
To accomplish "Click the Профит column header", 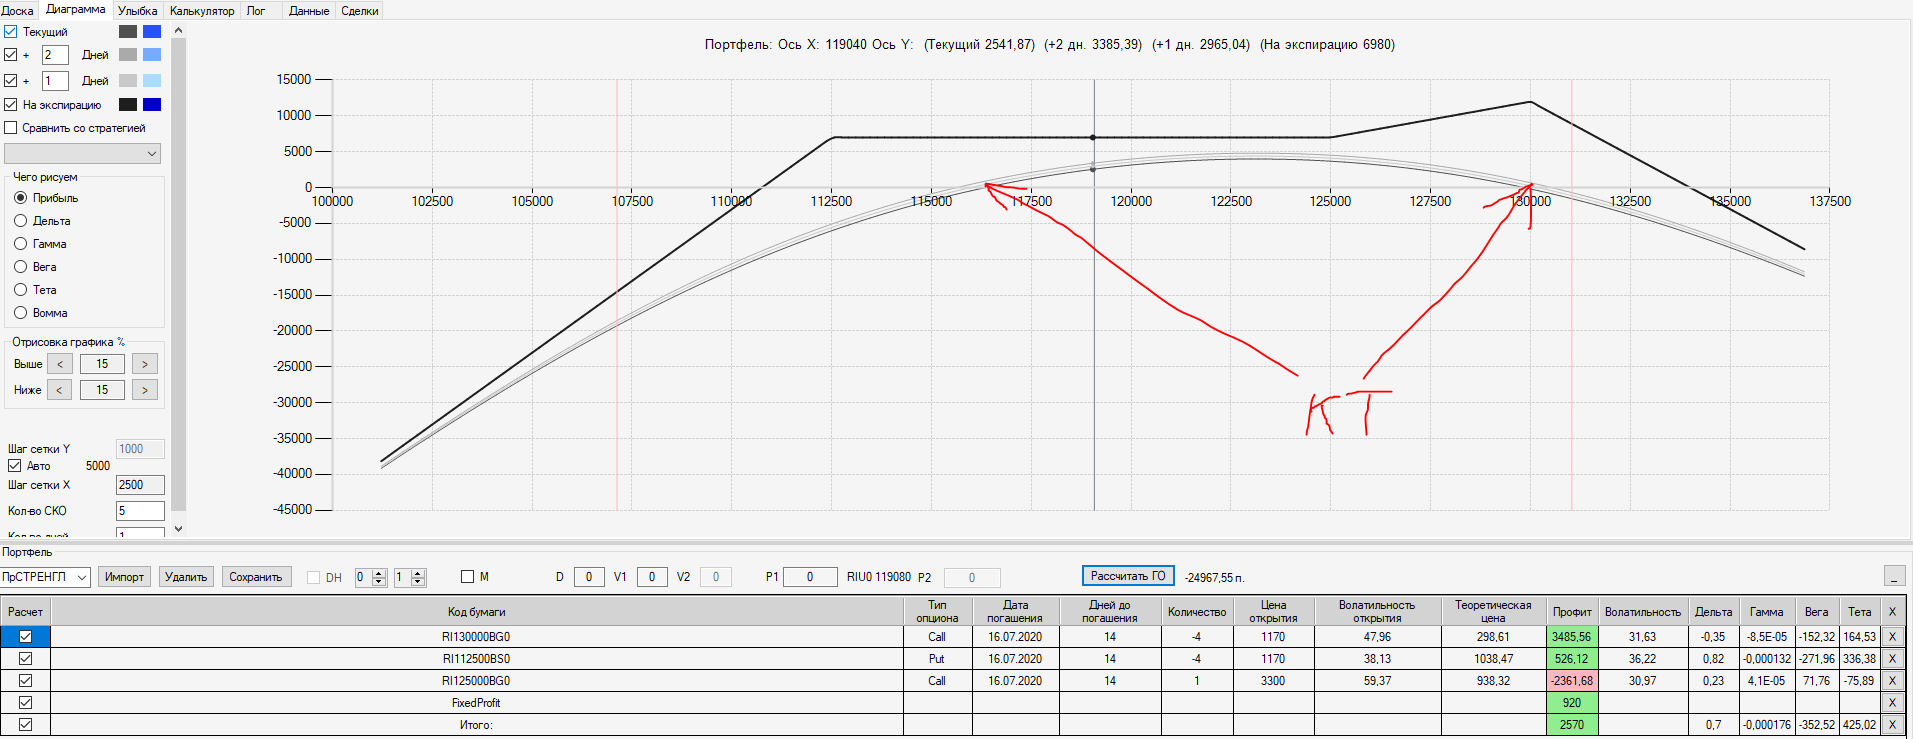I will point(1572,612).
